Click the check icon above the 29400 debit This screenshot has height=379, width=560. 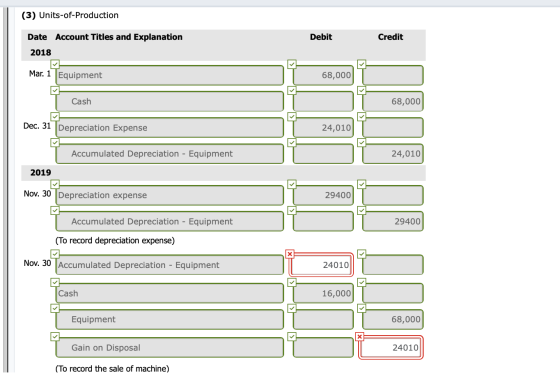coord(292,184)
